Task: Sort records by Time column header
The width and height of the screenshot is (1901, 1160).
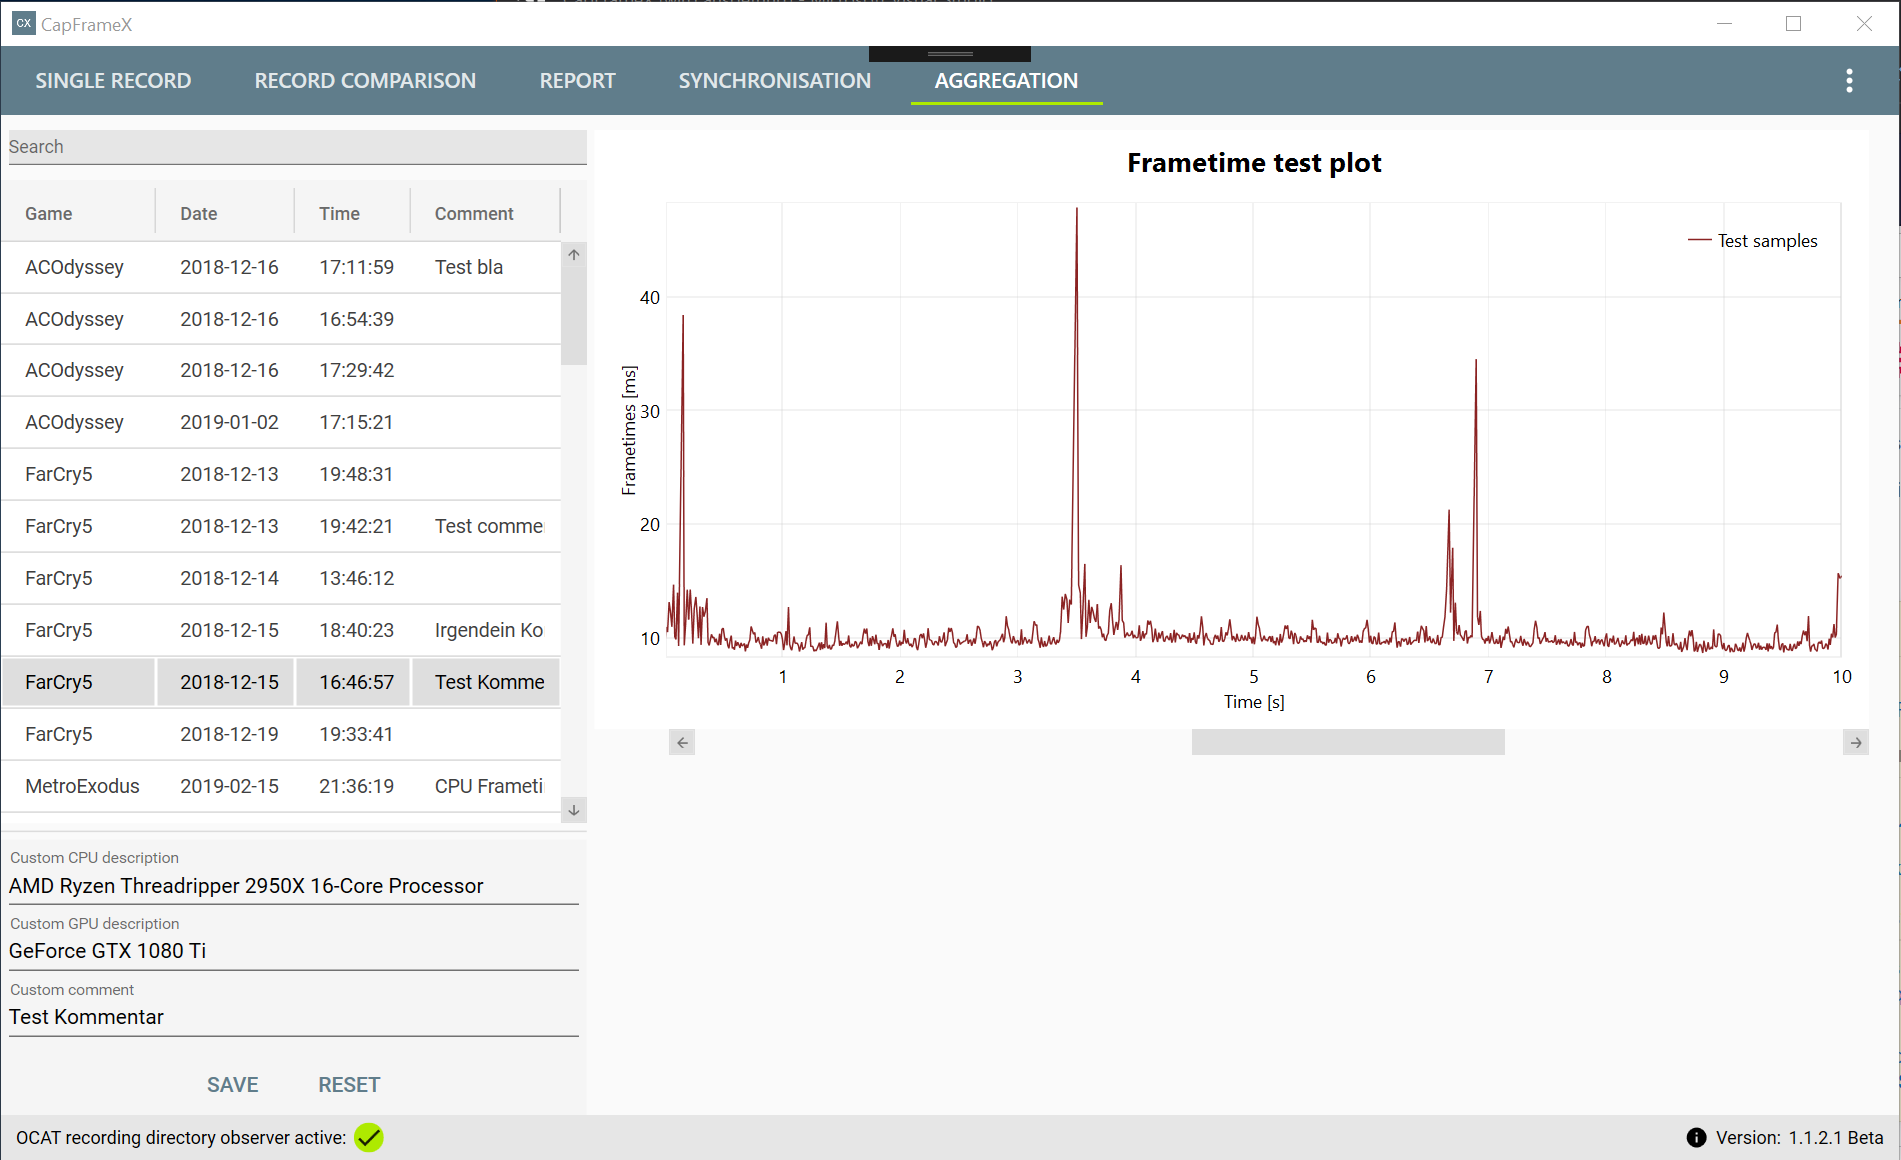Action: [x=352, y=213]
